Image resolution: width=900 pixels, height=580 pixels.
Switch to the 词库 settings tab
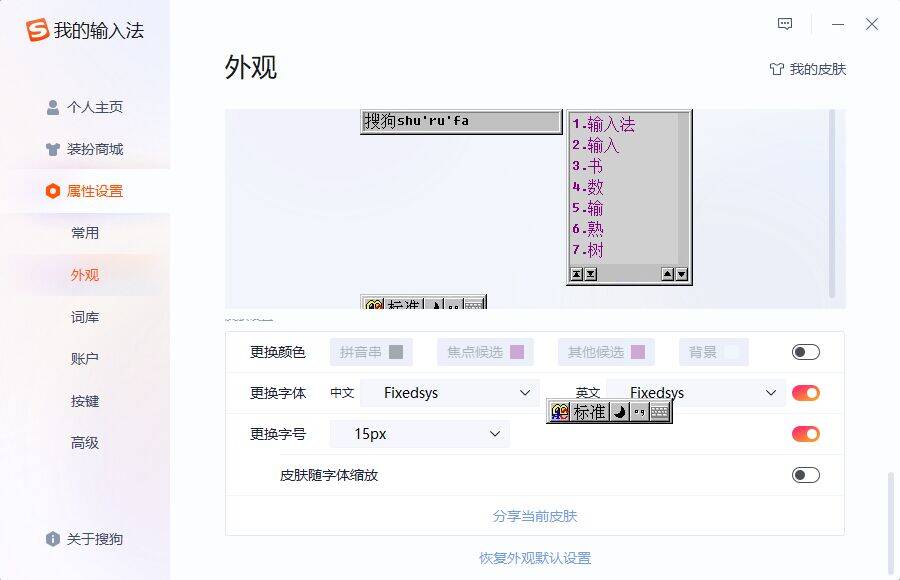click(x=85, y=317)
